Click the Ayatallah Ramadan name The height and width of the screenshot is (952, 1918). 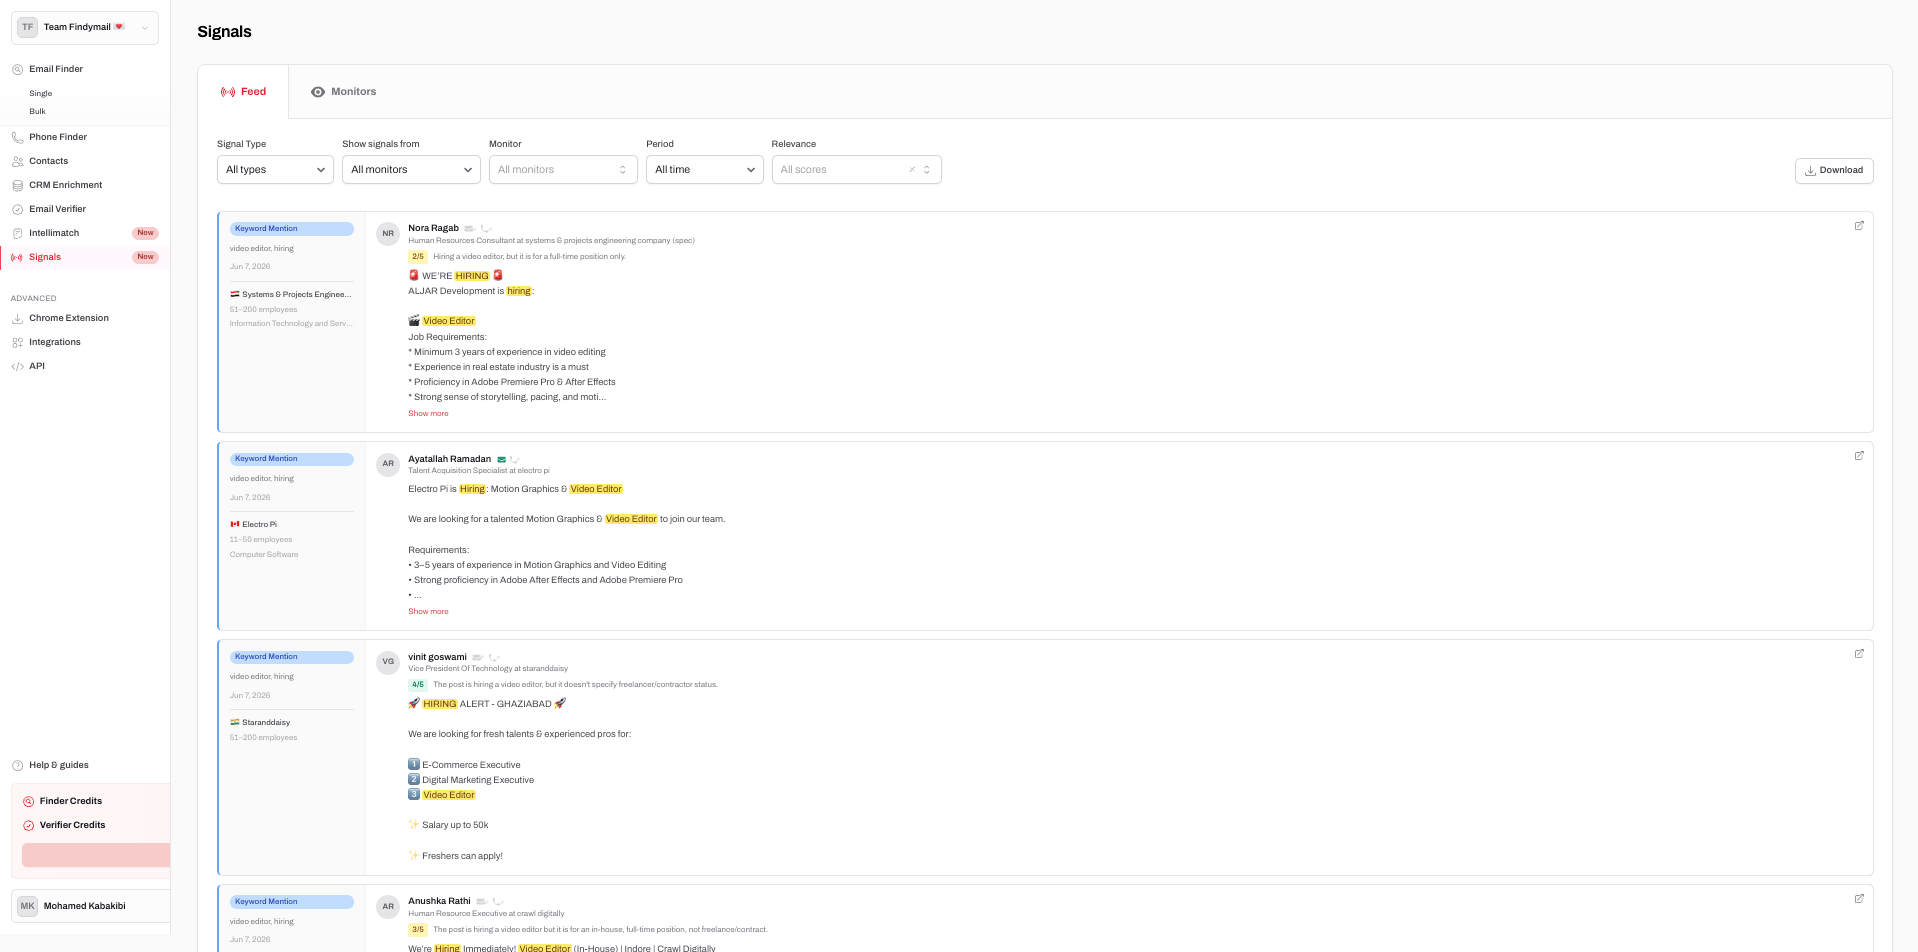(x=449, y=459)
